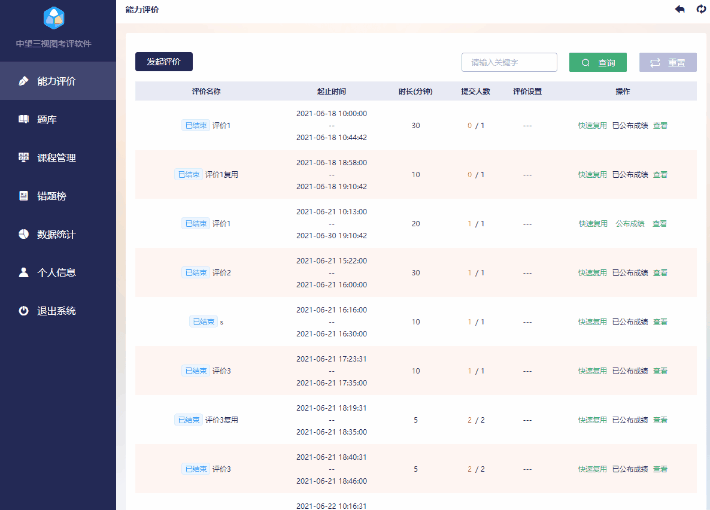Screen dimensions: 710x510
Task: Click the 发起评价 button
Action: [164, 62]
